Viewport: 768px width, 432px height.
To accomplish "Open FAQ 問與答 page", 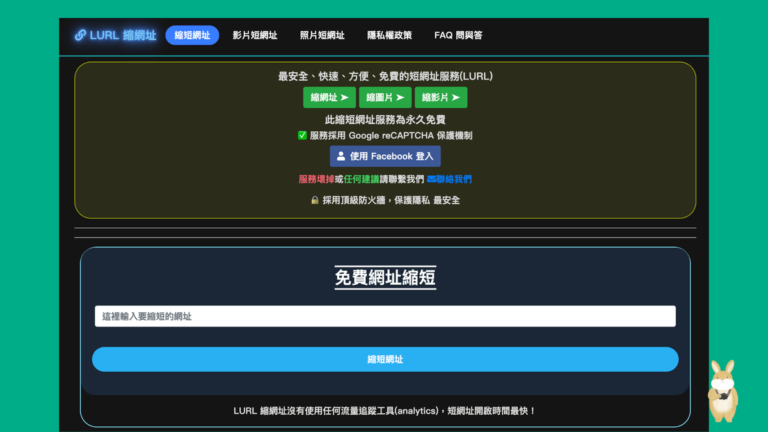I will click(x=458, y=35).
